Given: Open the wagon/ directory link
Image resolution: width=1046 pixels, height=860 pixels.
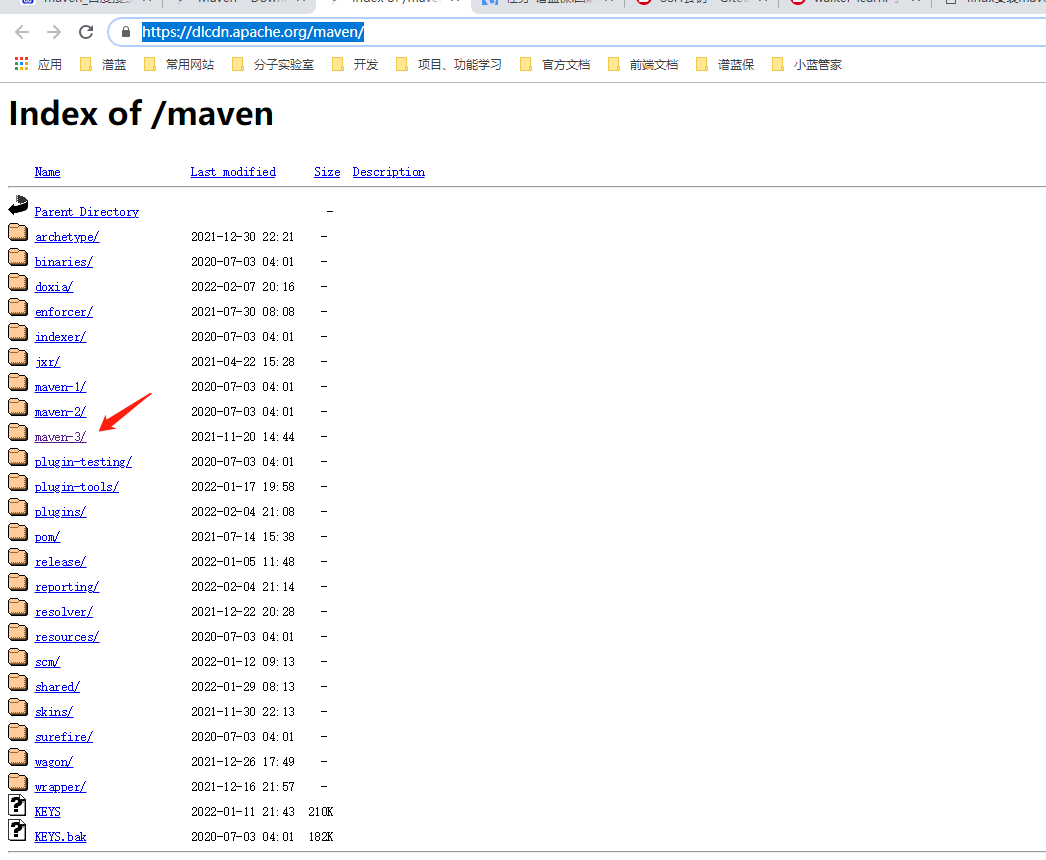Looking at the screenshot, I should point(54,762).
